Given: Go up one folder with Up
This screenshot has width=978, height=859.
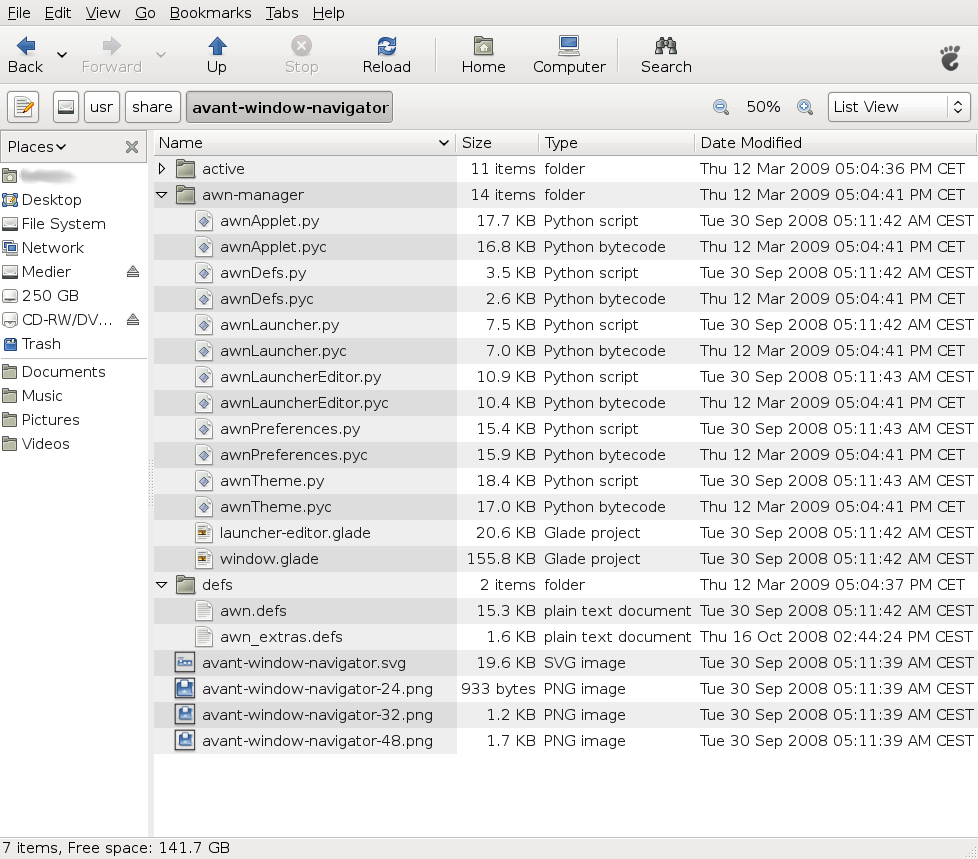Looking at the screenshot, I should 216,55.
